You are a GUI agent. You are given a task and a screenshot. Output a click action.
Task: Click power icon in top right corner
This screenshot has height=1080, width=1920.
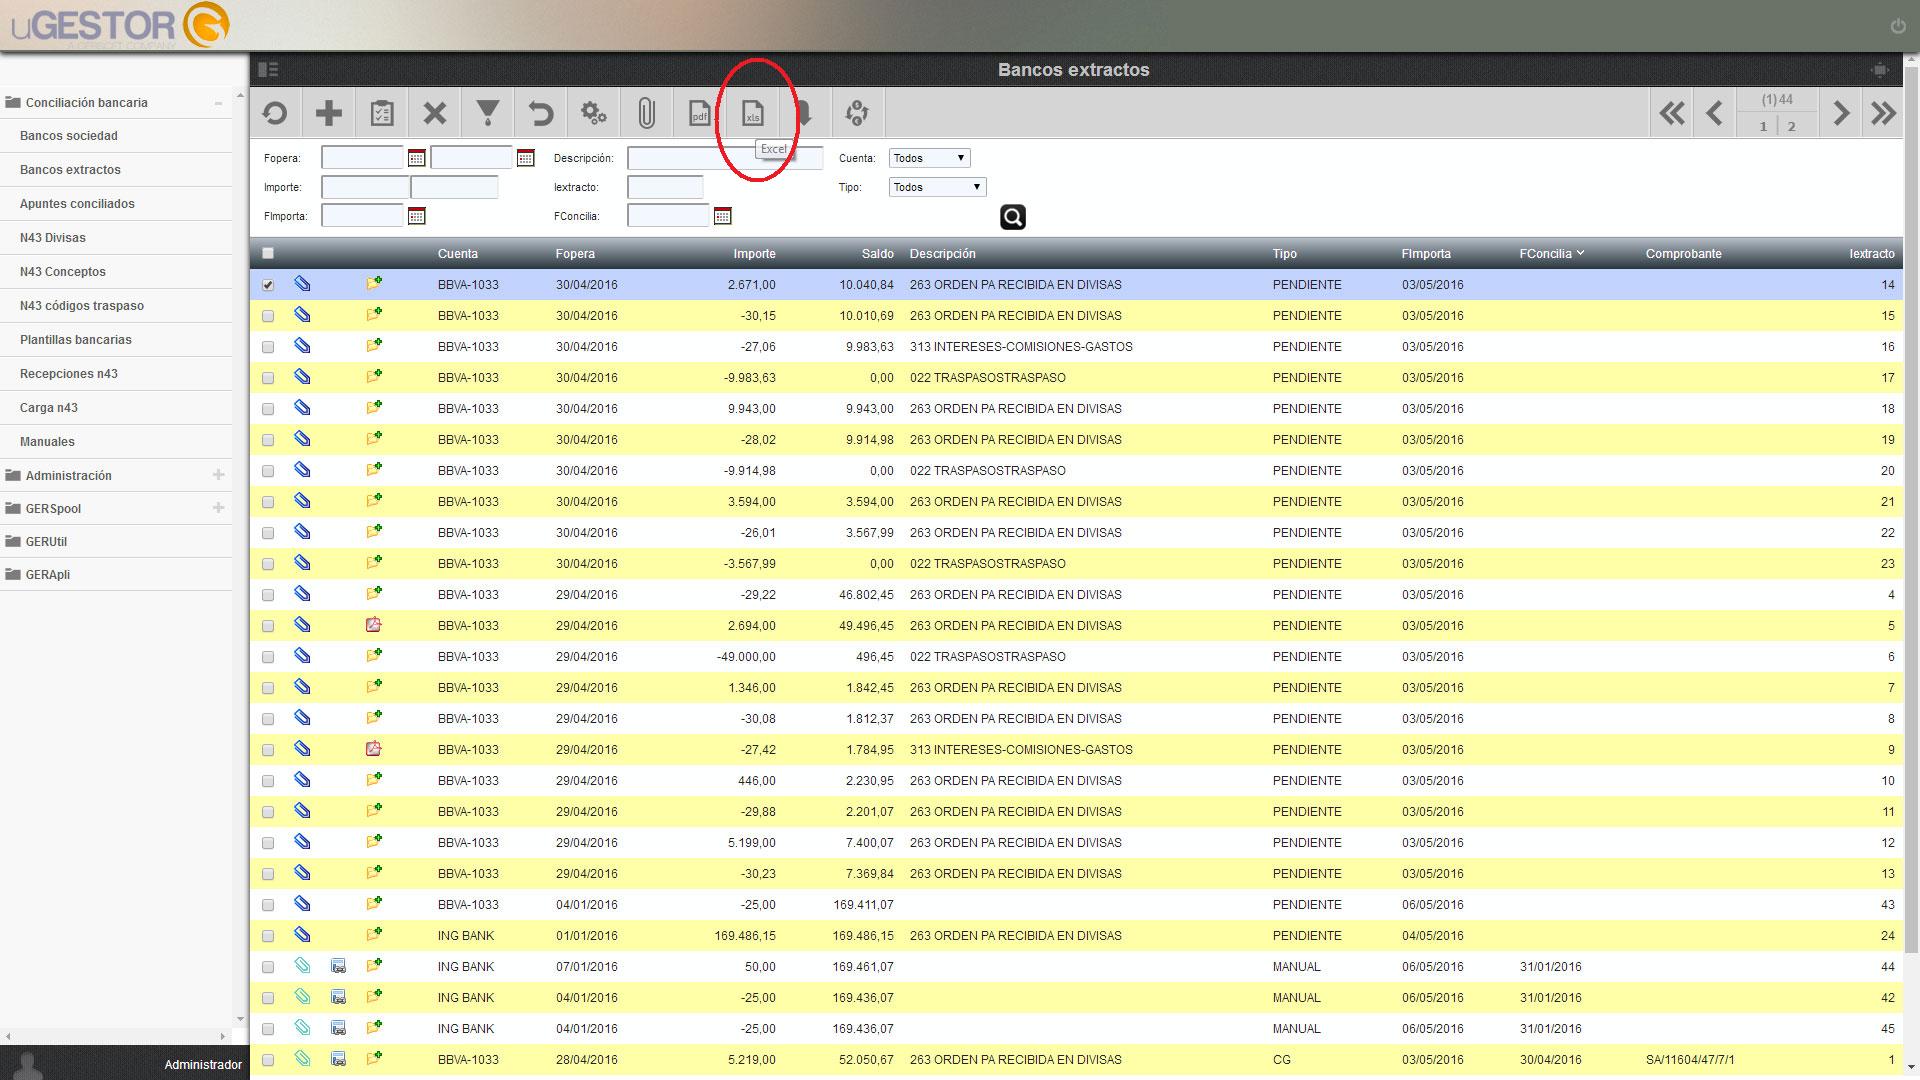[x=1897, y=26]
